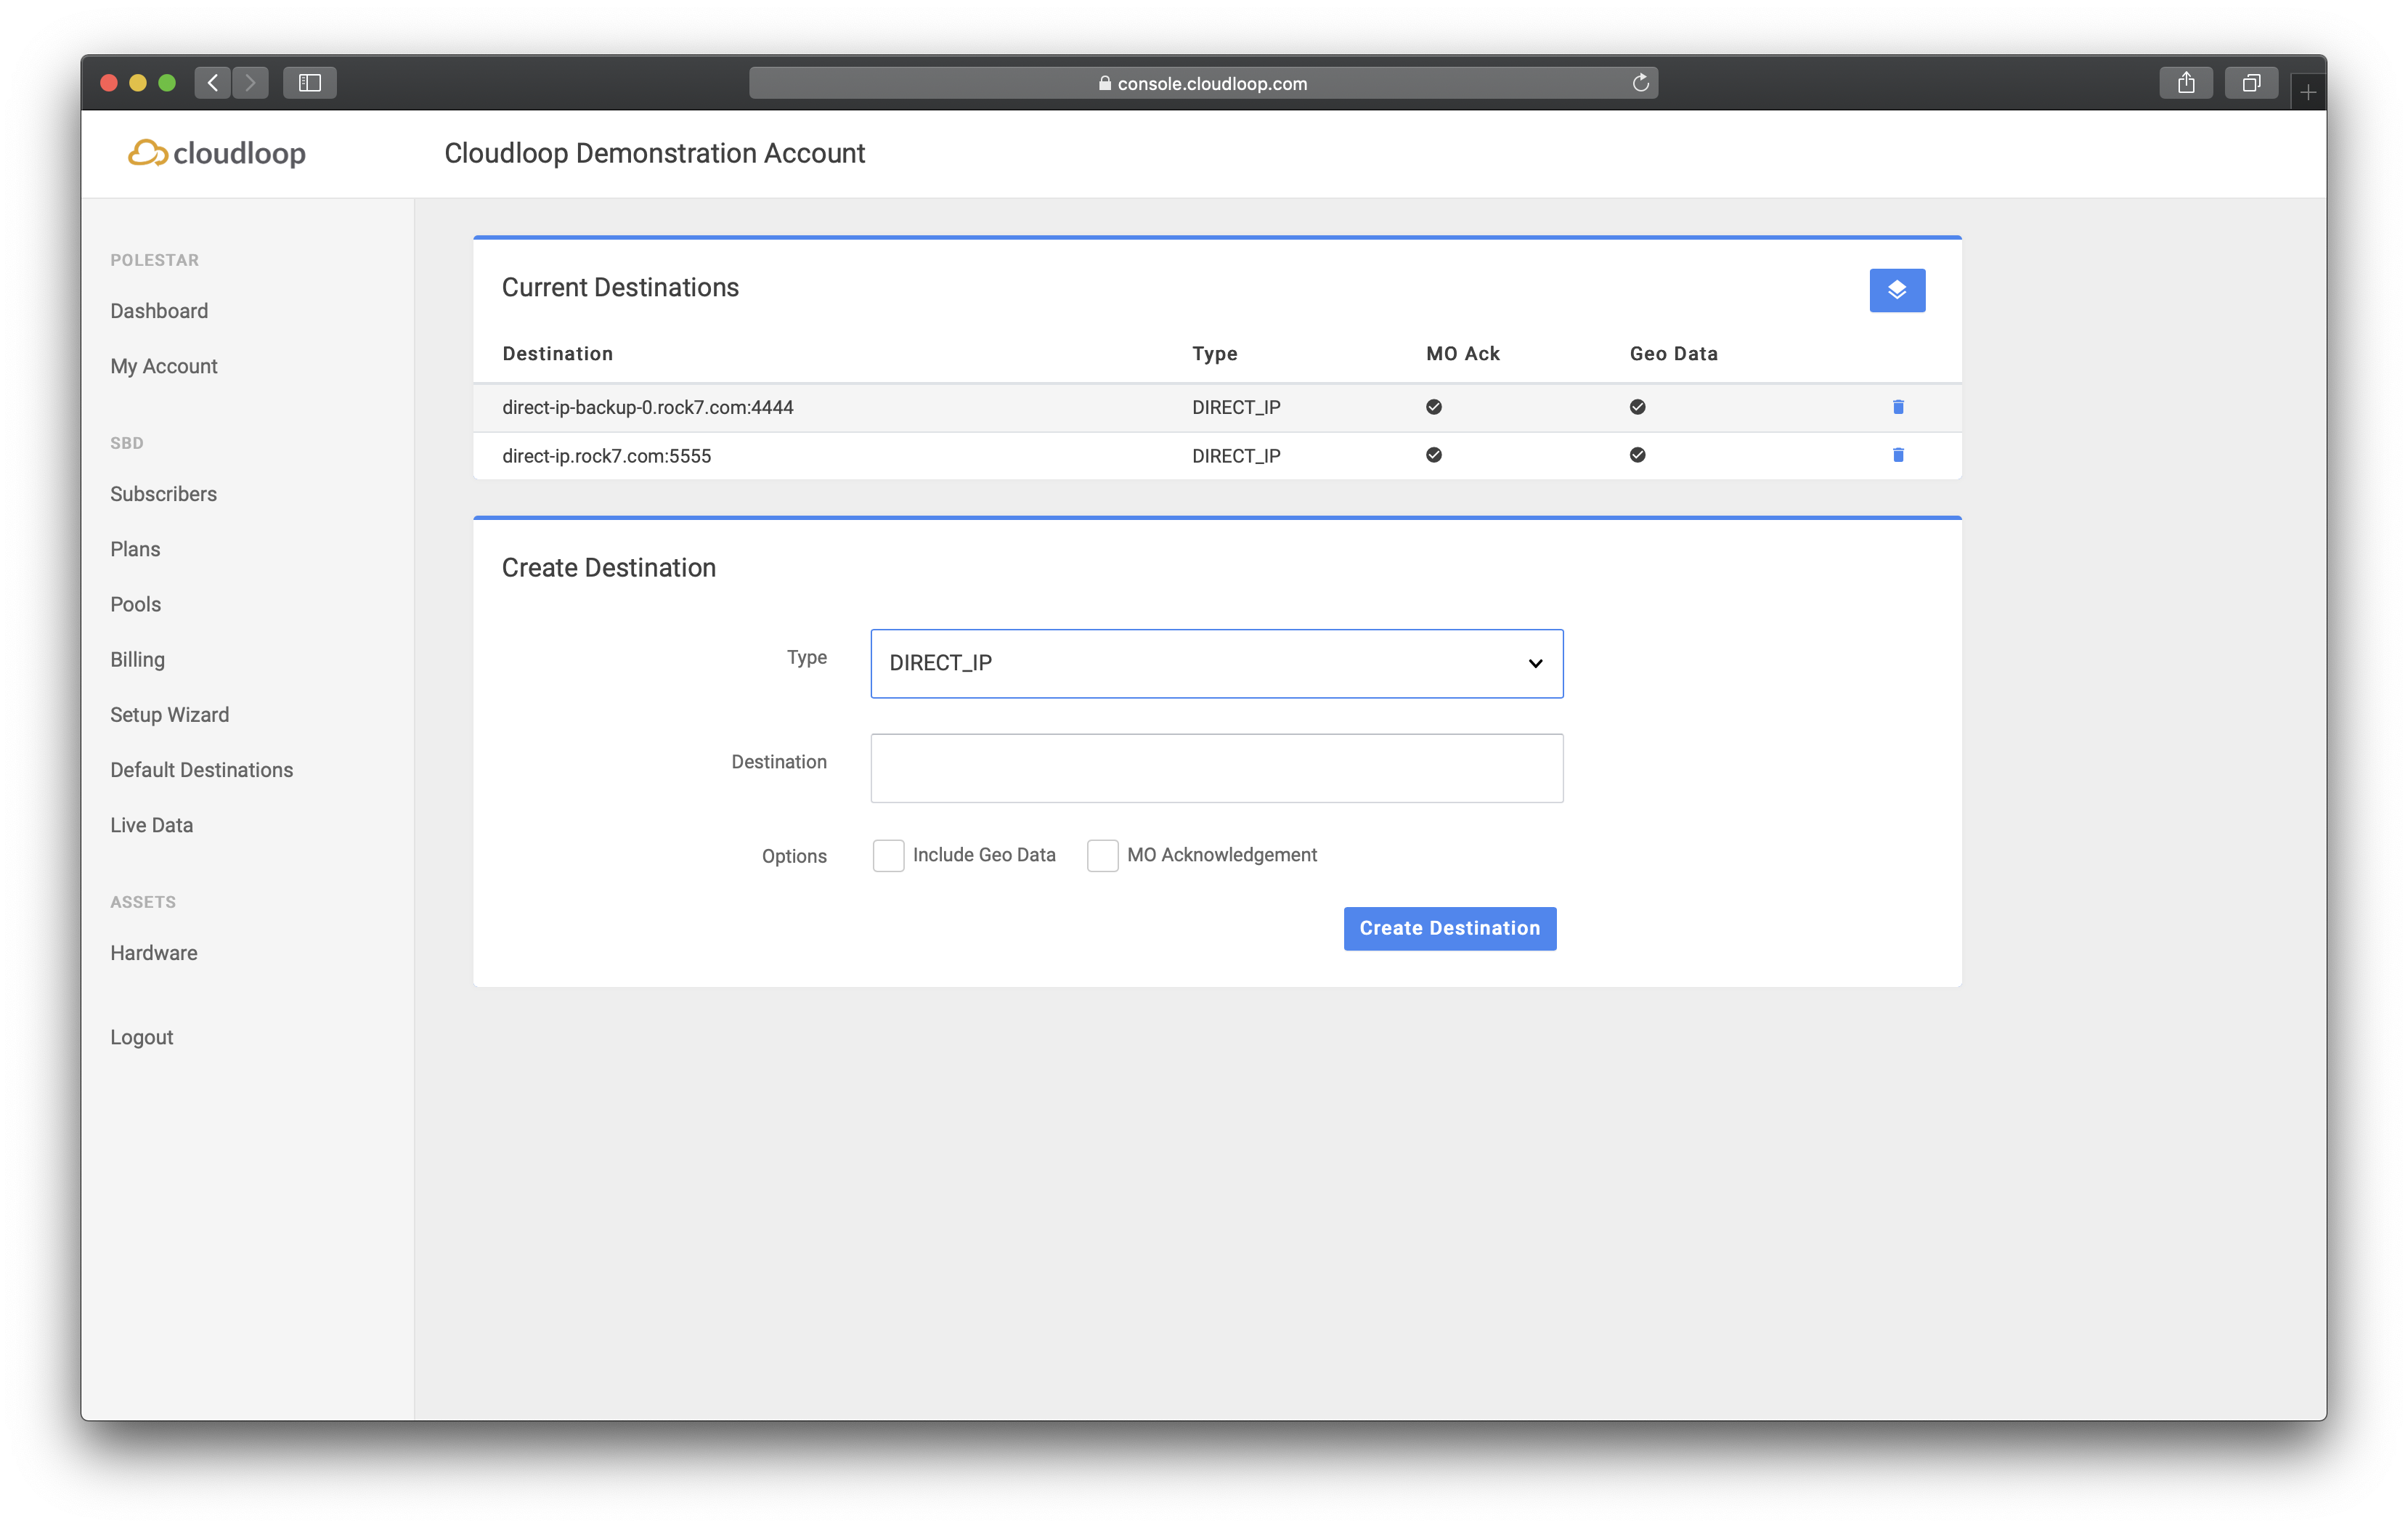
Task: Reload the page in the address bar
Action: (1640, 83)
